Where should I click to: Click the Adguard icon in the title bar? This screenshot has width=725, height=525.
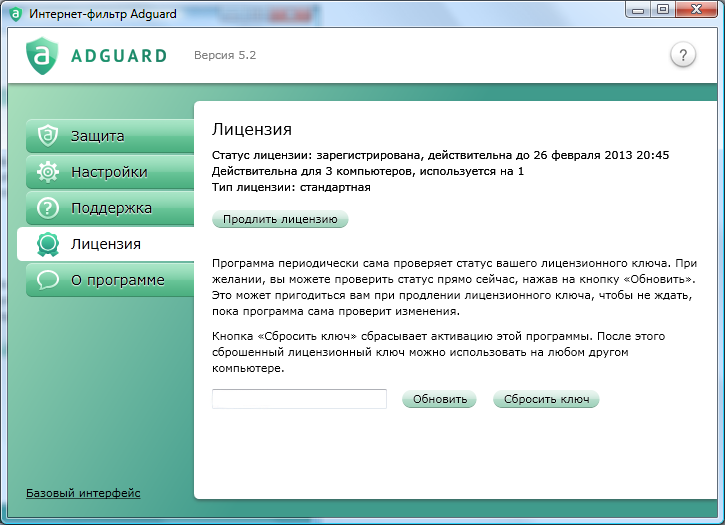click(16, 14)
